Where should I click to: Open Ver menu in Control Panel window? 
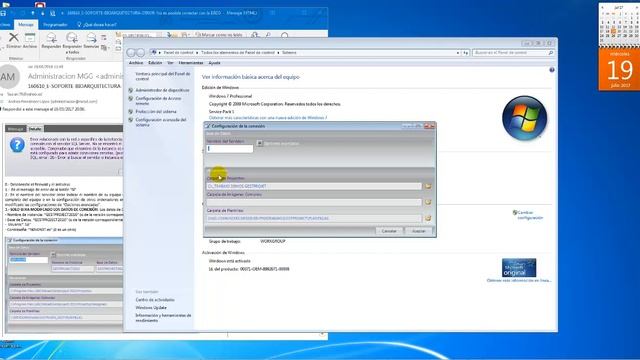(170, 63)
